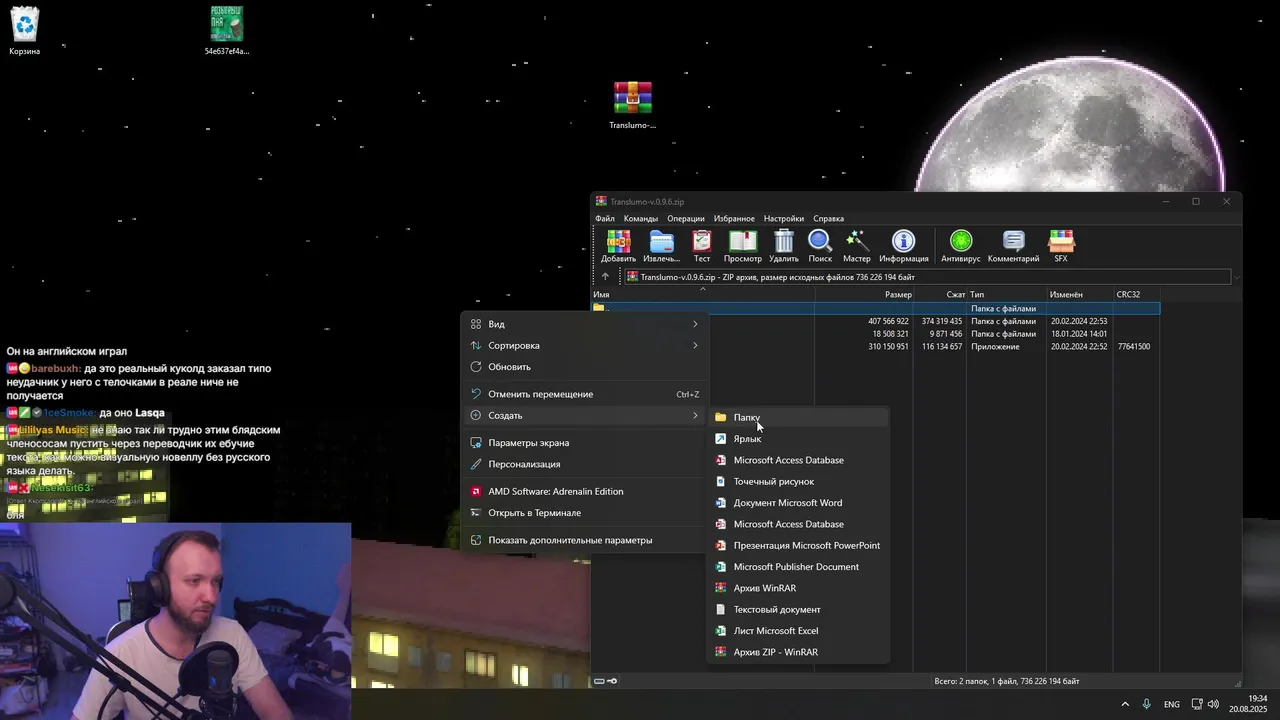Image resolution: width=1280 pixels, height=720 pixels.
Task: Create Презентация Microsoft PowerPoint
Action: (x=799, y=545)
